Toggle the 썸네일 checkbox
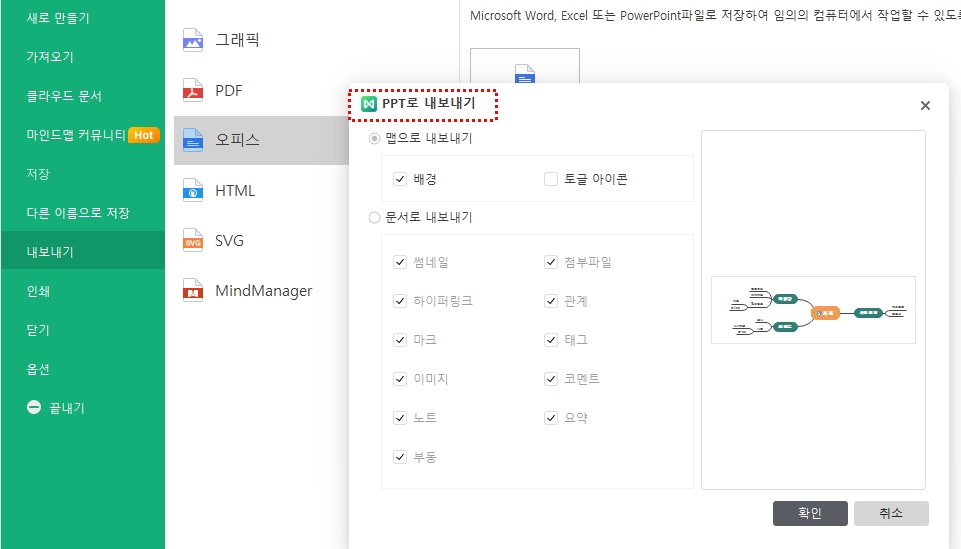The image size is (961, 549). point(400,262)
